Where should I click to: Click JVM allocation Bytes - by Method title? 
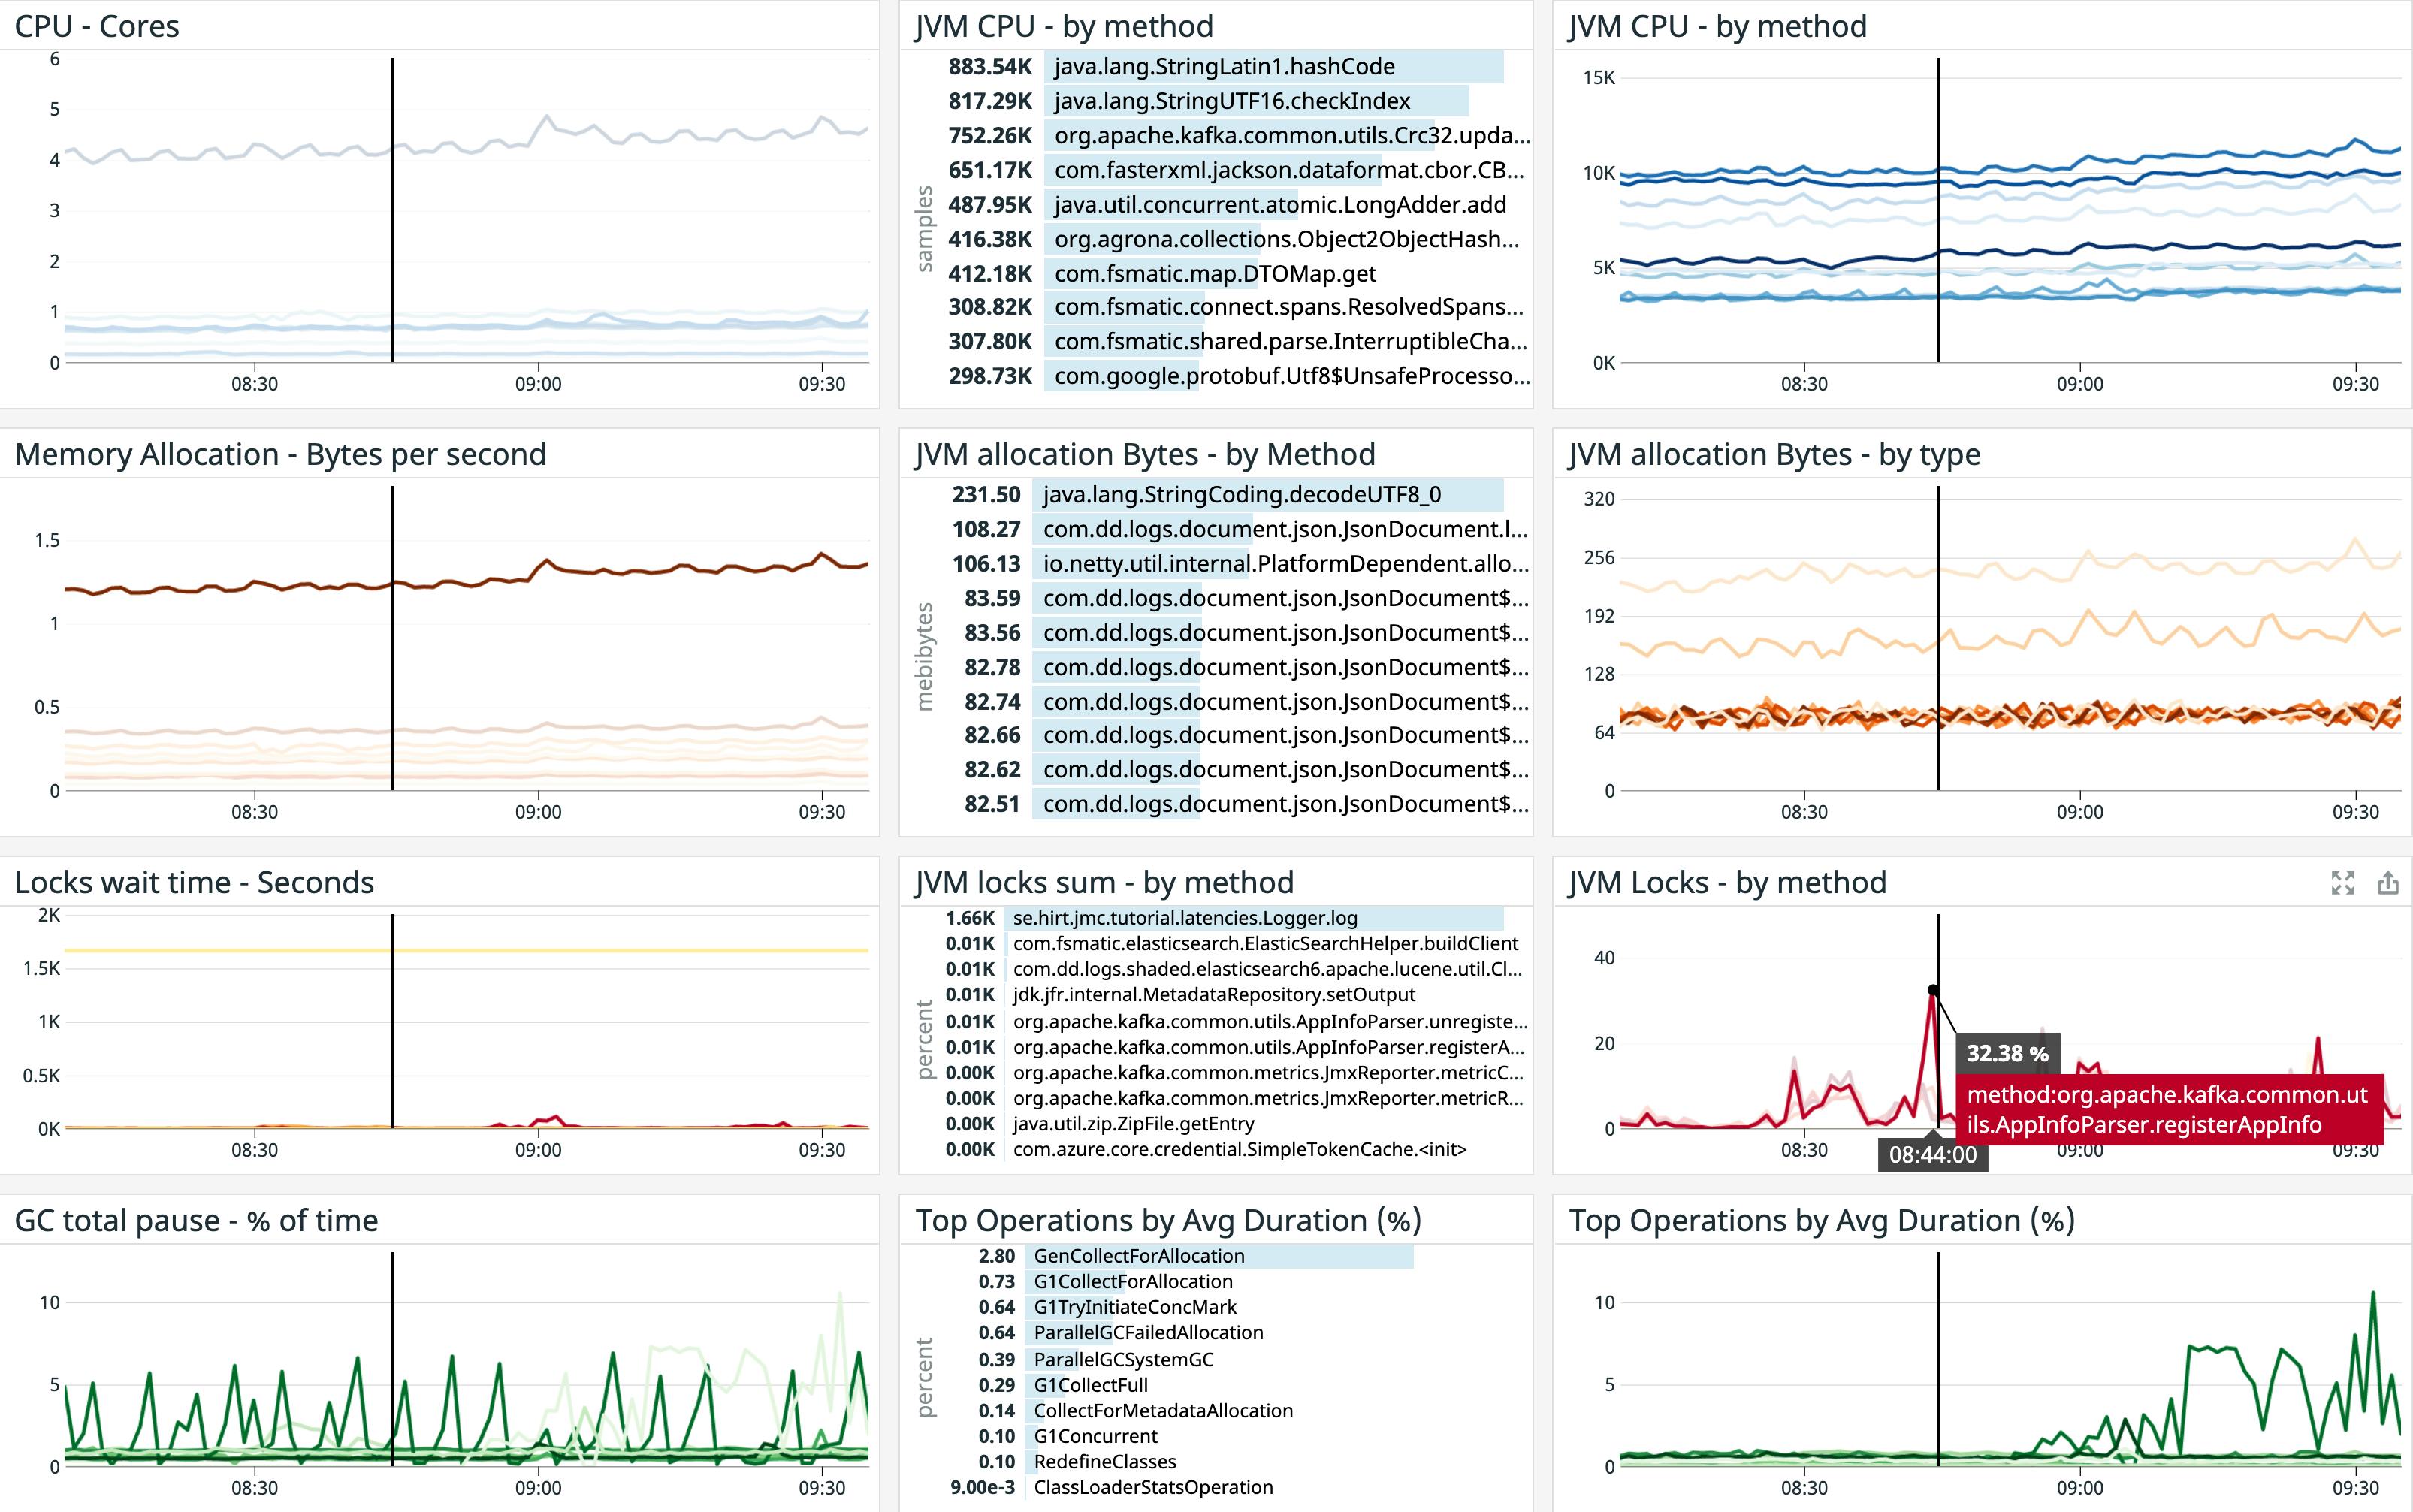1145,454
